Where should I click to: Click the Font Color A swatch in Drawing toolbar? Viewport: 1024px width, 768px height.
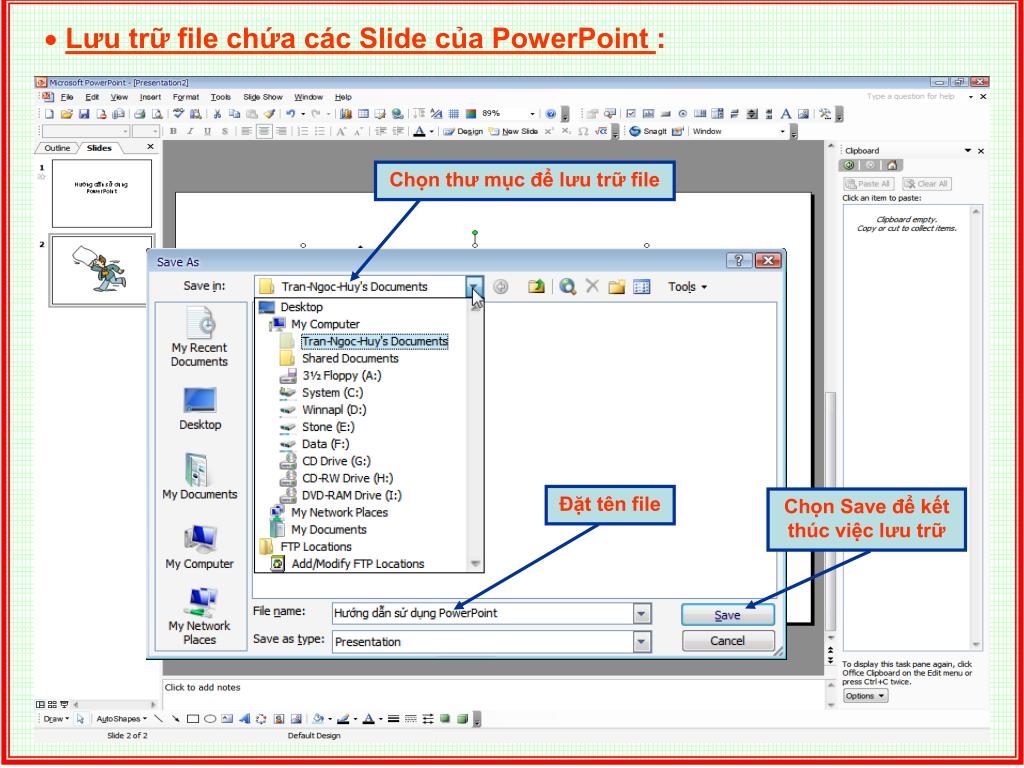tap(368, 719)
